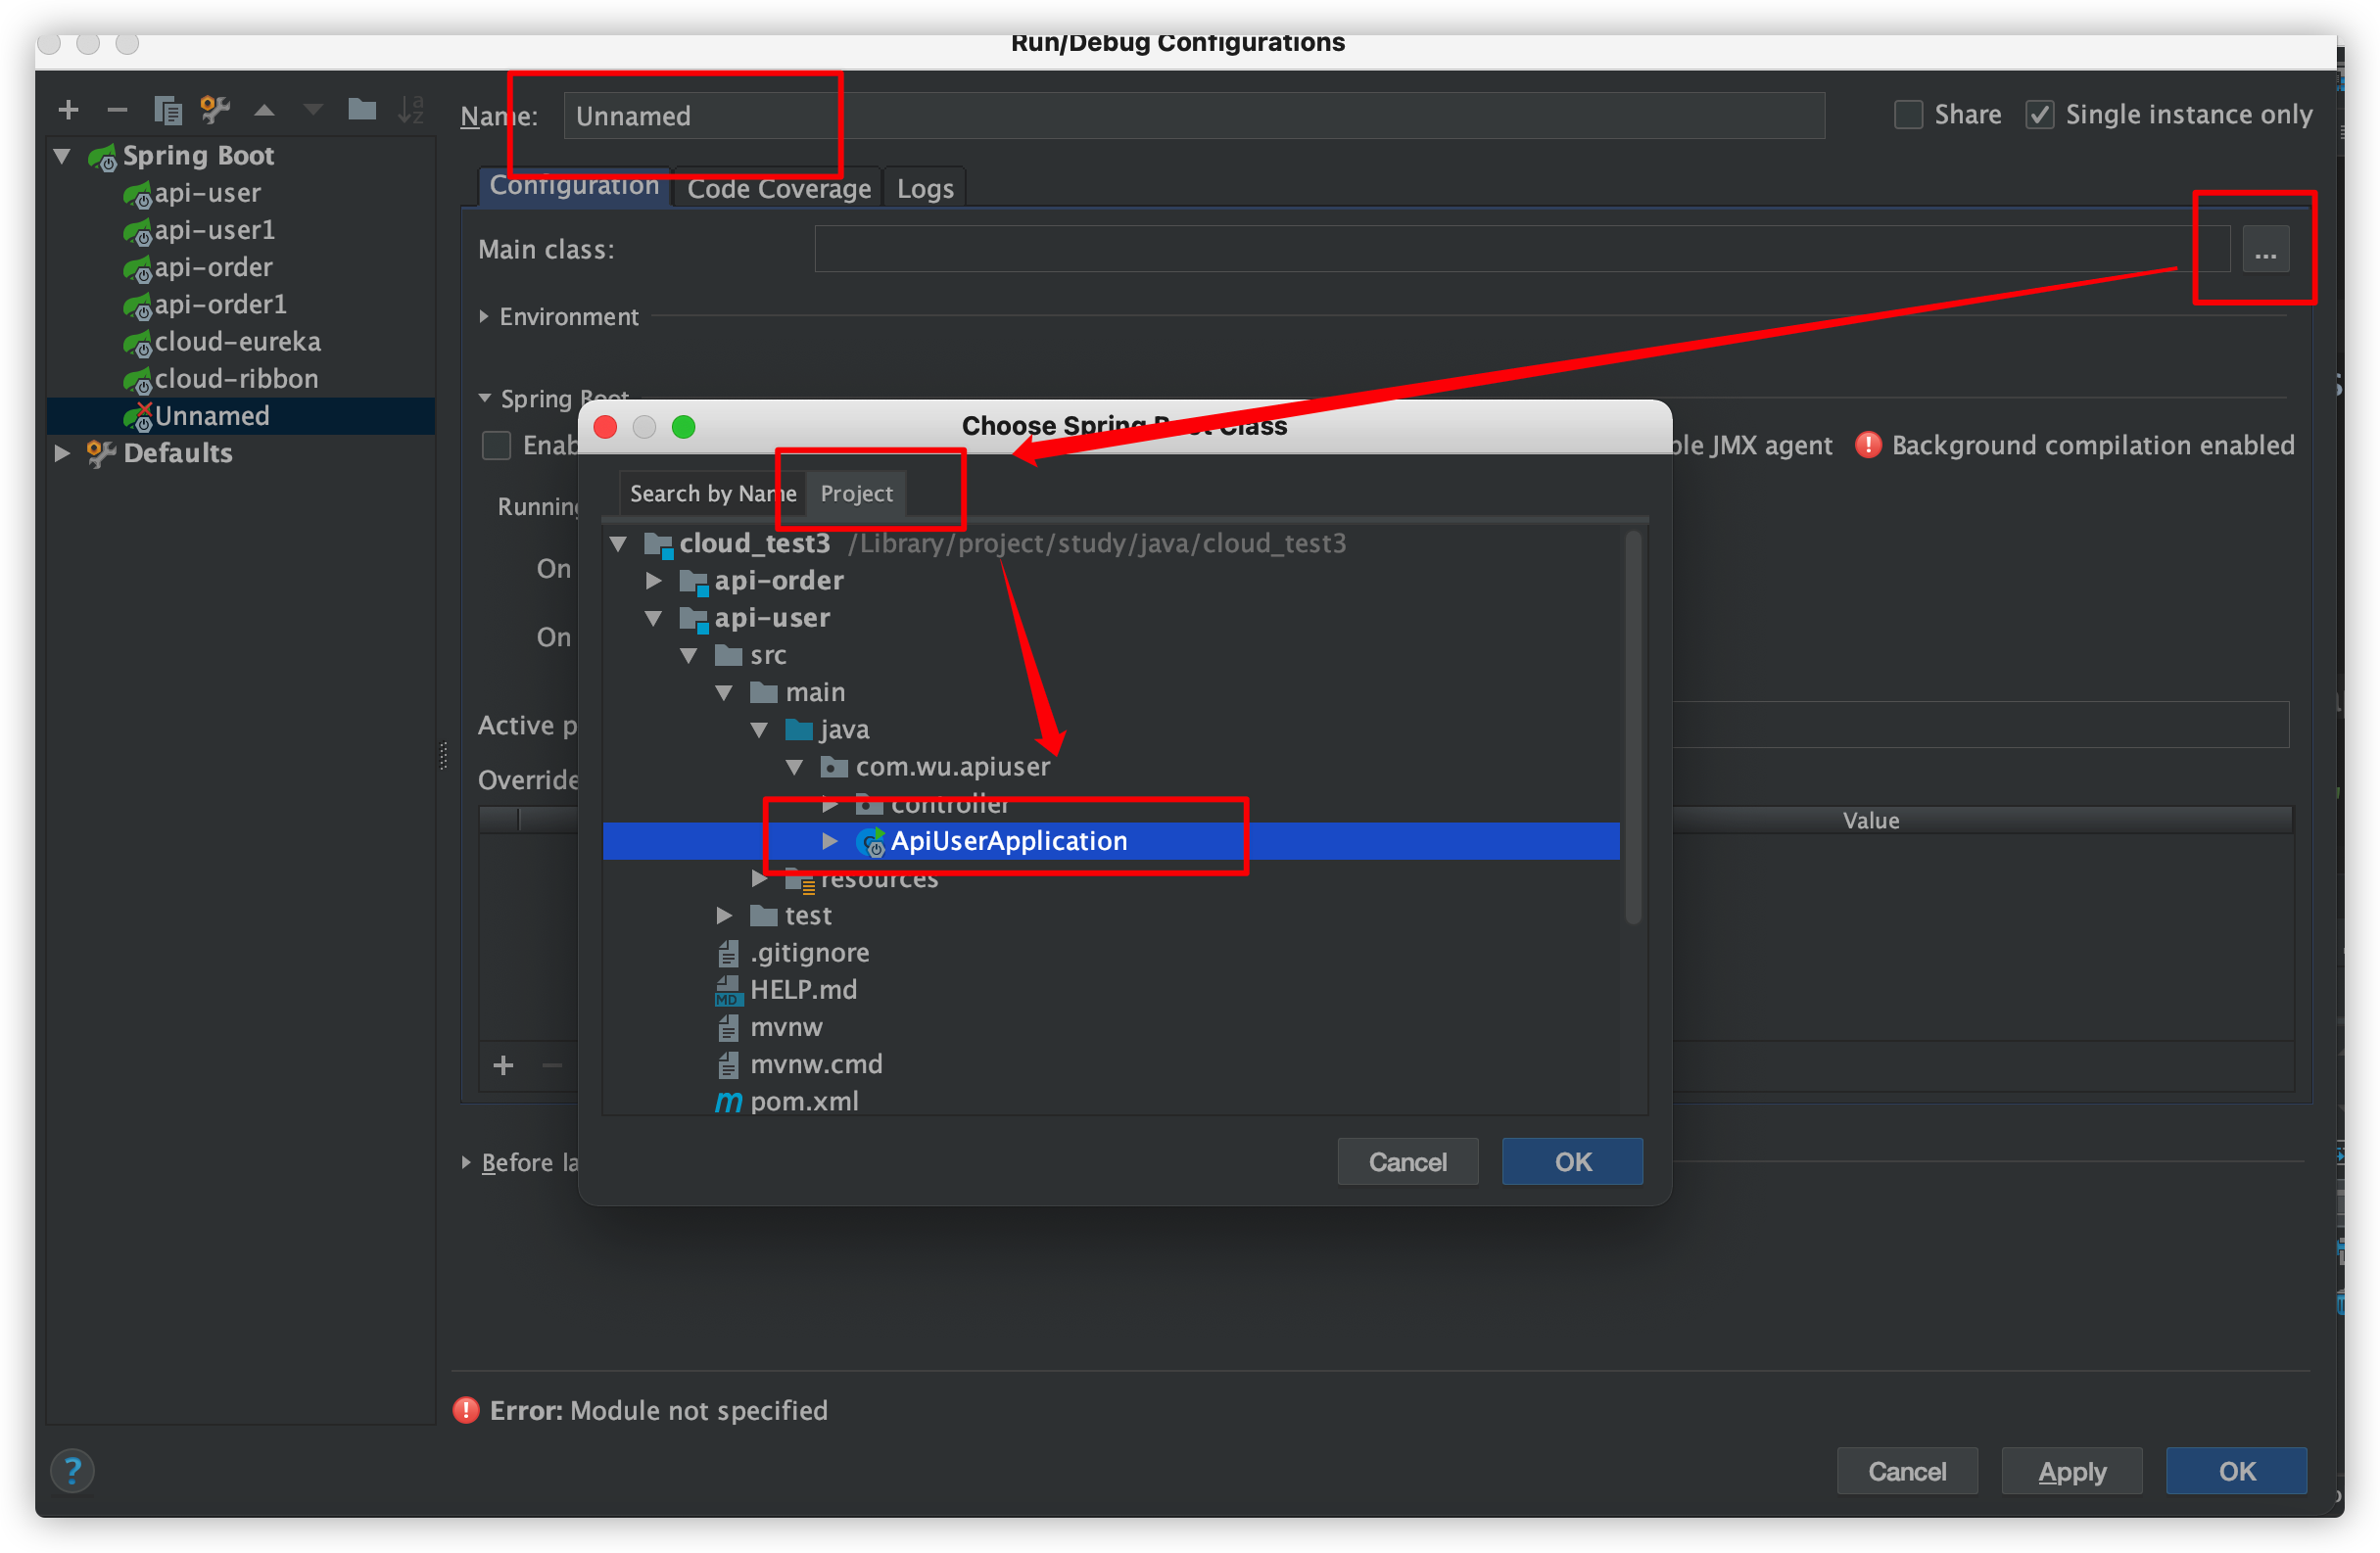2380x1553 pixels.
Task: Toggle Single instance only checkbox
Action: pyautogui.click(x=2040, y=115)
